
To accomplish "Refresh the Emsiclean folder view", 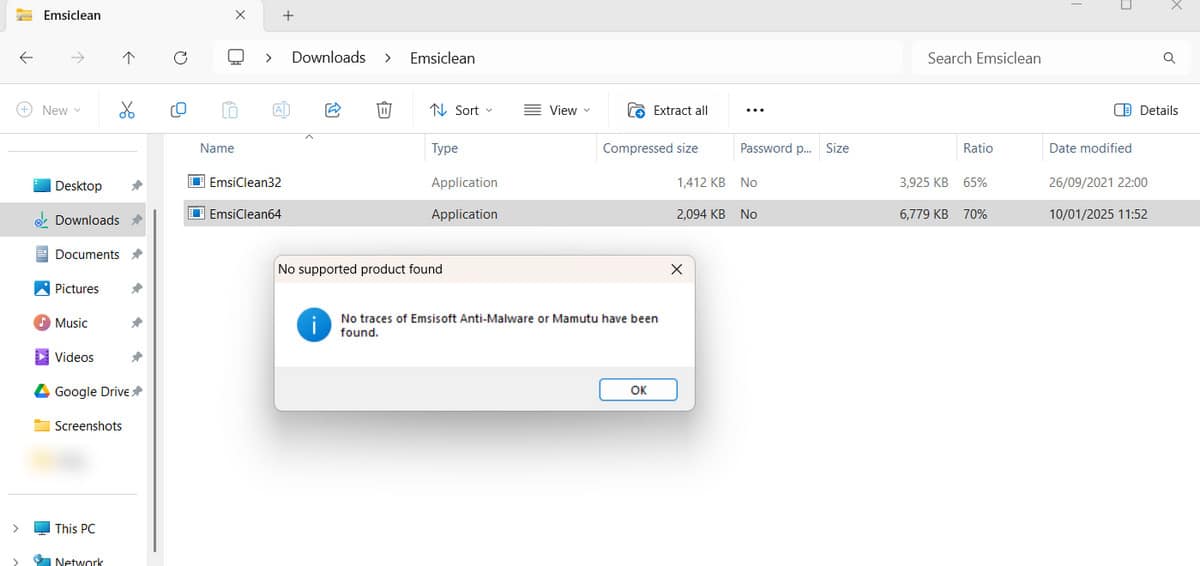I will pos(181,58).
